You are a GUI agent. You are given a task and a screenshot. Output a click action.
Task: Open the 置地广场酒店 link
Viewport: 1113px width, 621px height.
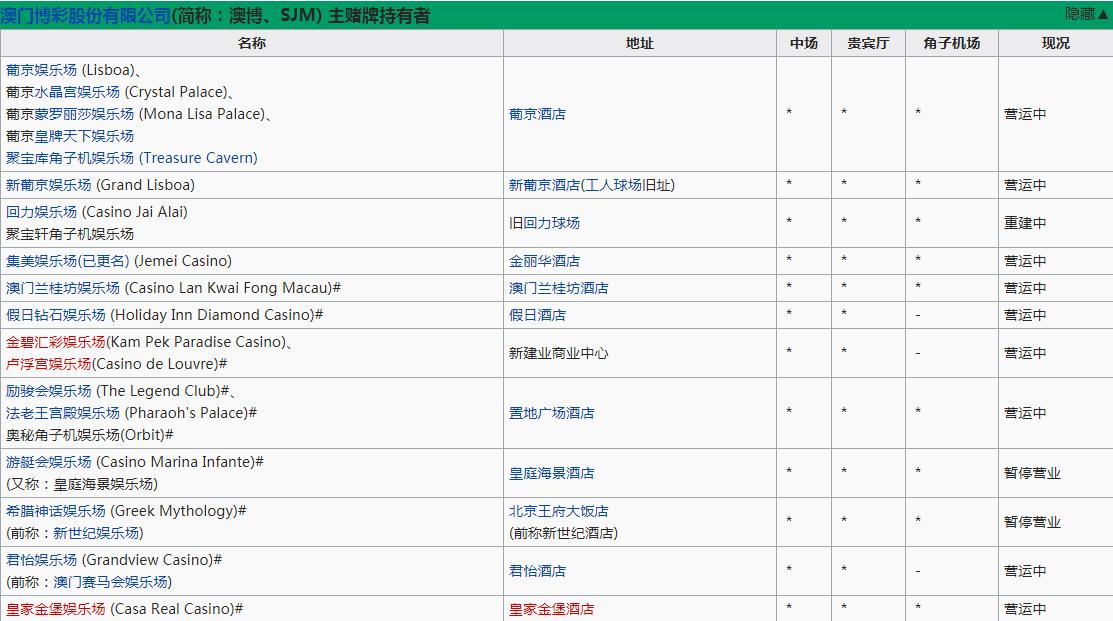coord(552,412)
